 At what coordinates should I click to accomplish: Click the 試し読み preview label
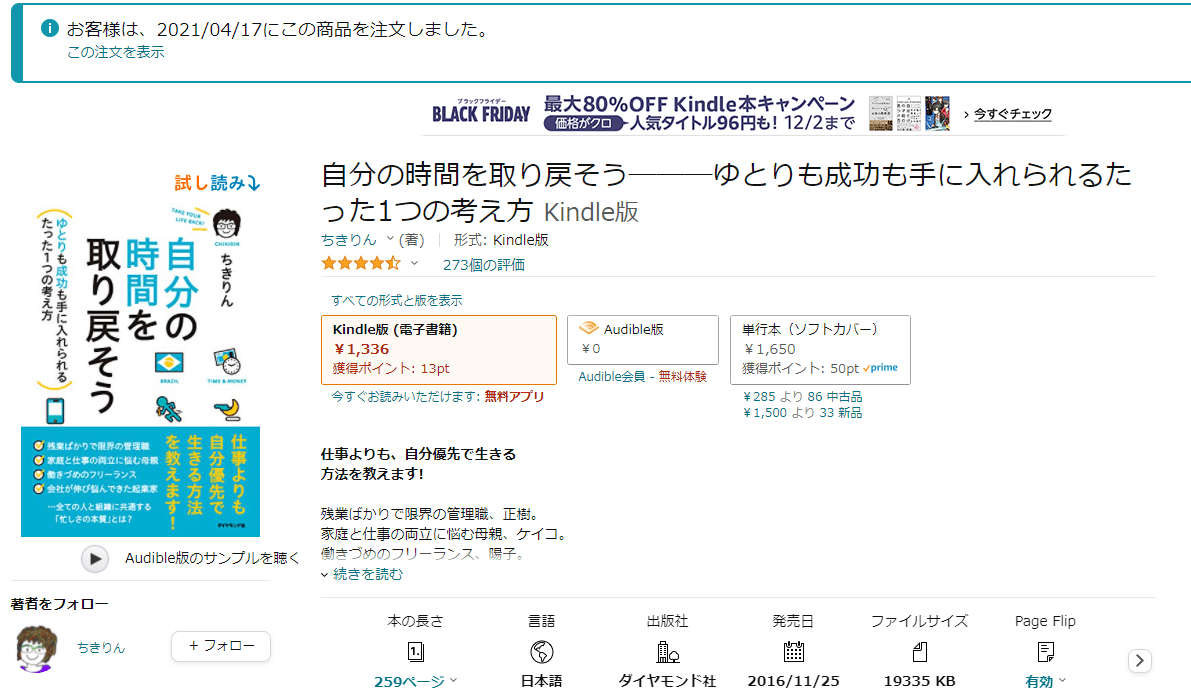coord(217,183)
